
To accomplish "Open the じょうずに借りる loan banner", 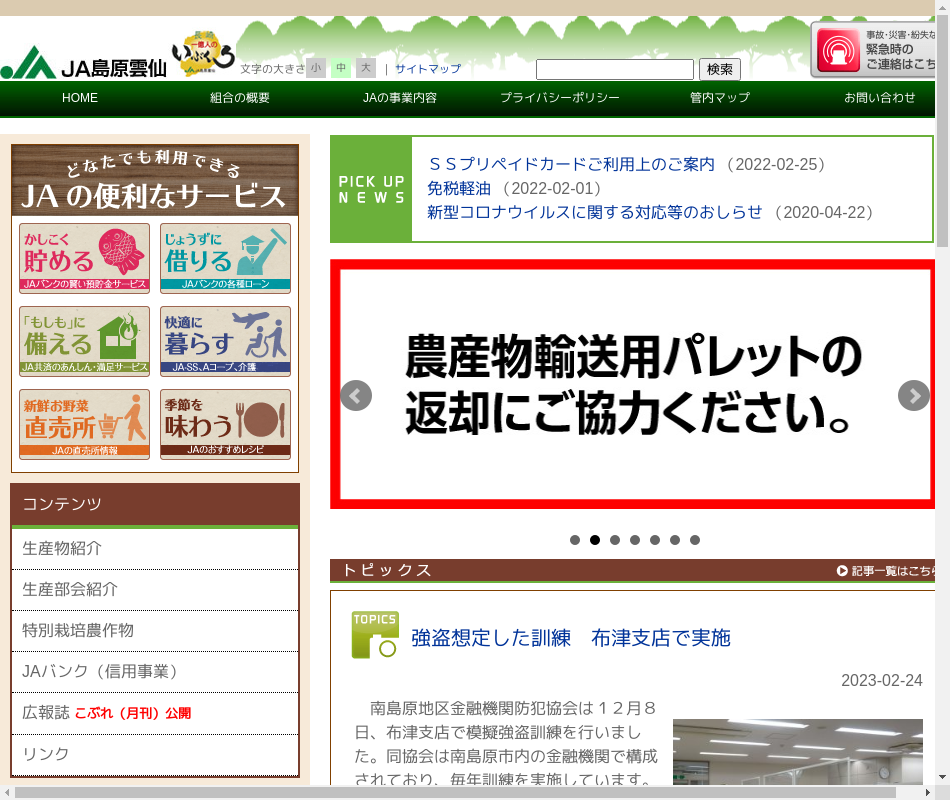I will [225, 257].
